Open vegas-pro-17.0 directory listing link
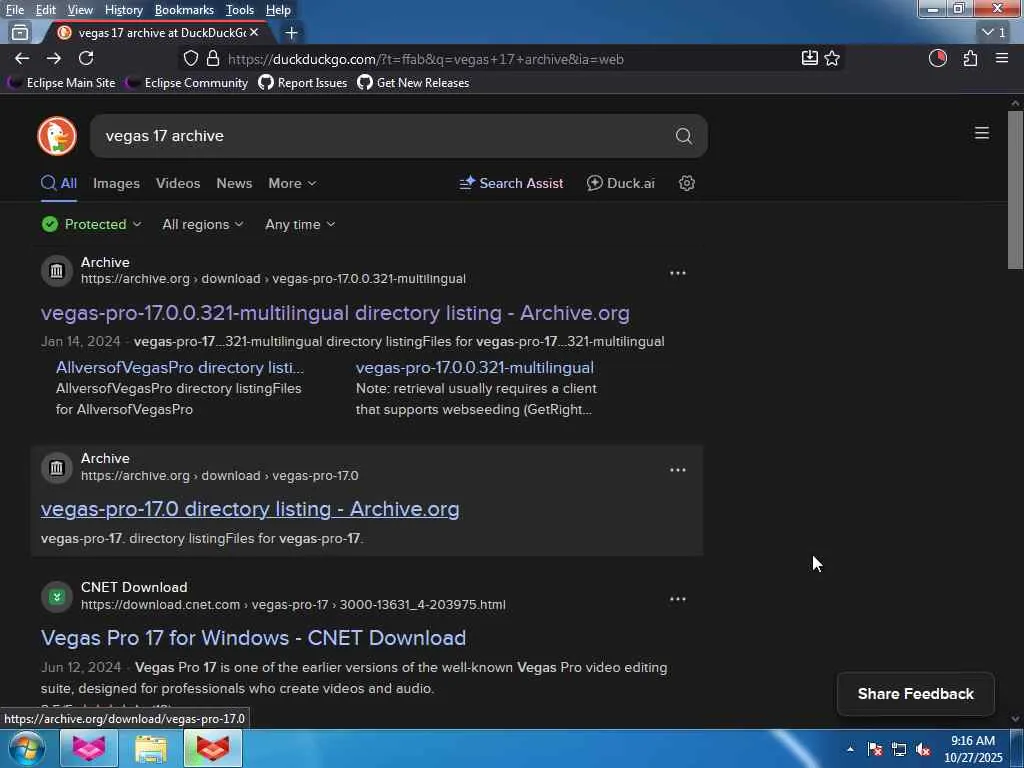The height and width of the screenshot is (768, 1024). (x=250, y=509)
